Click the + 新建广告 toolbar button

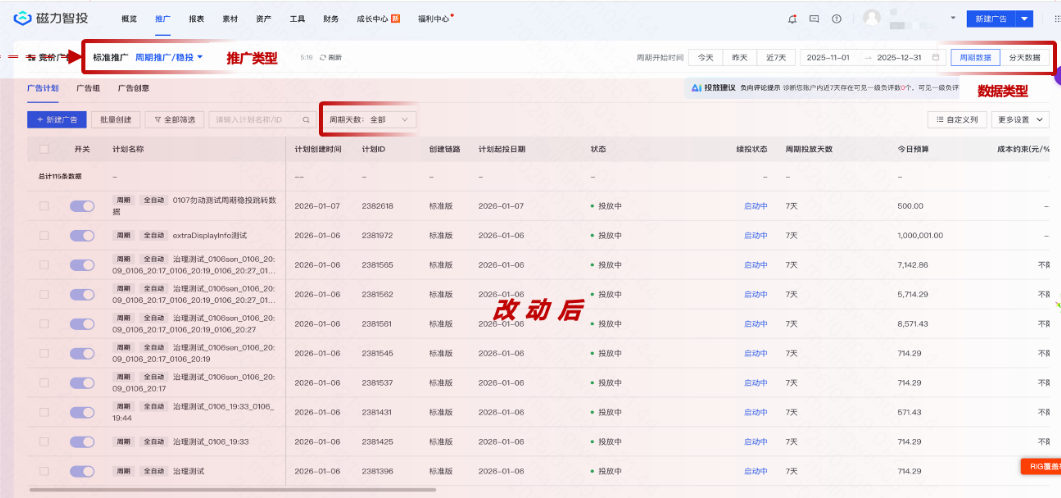point(57,120)
